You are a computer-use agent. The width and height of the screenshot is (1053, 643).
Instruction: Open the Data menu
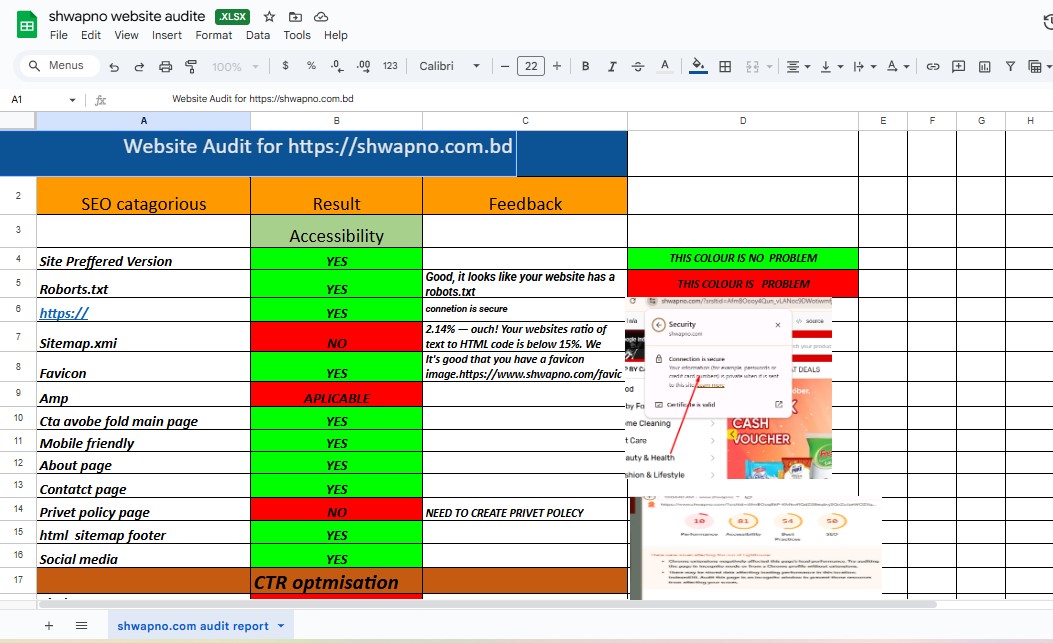(257, 34)
